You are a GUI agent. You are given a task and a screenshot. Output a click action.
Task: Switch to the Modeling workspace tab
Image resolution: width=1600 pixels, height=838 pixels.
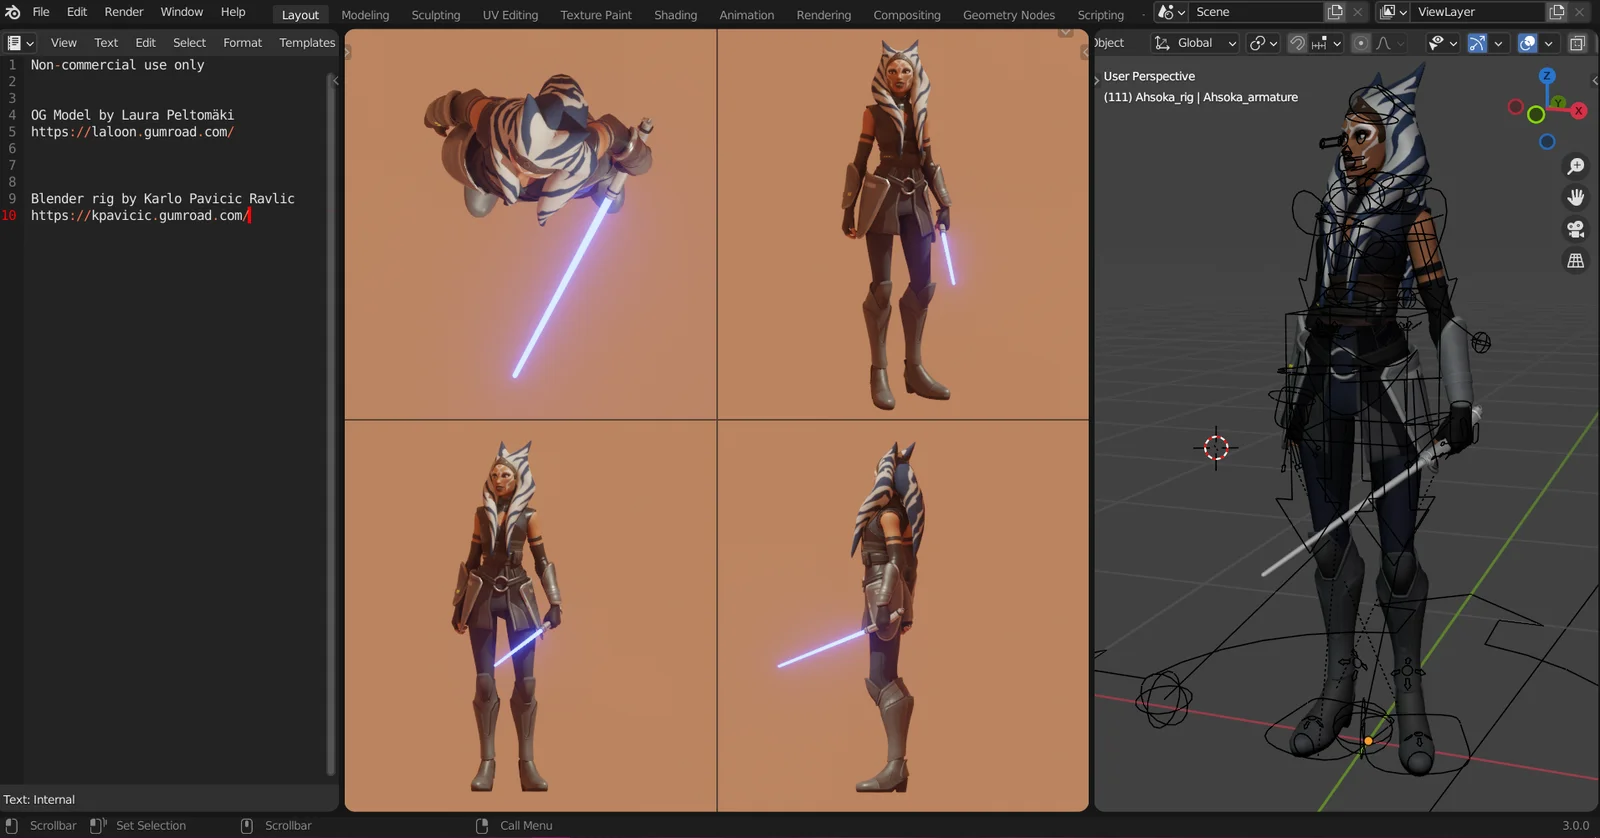(x=365, y=15)
